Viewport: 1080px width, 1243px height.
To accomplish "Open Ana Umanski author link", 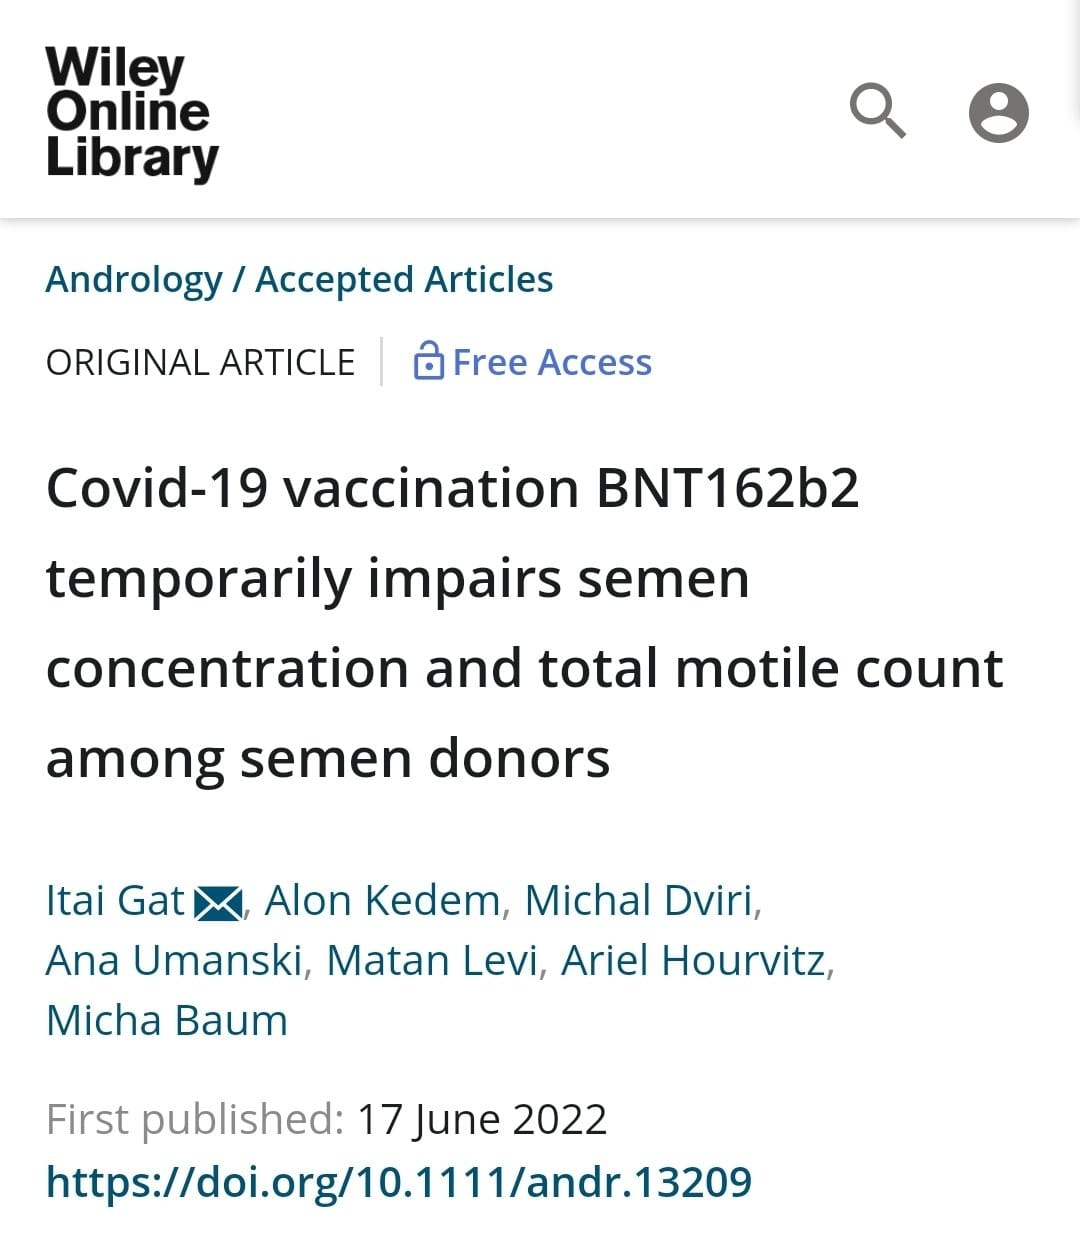I will [173, 960].
